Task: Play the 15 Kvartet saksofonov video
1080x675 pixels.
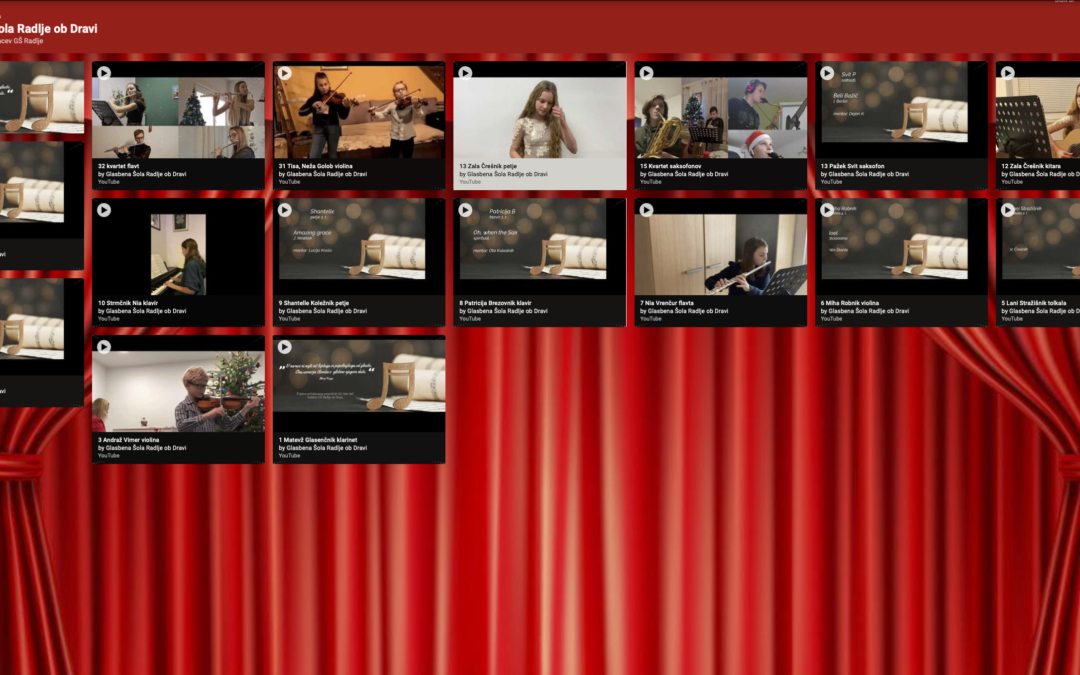Action: [x=646, y=73]
